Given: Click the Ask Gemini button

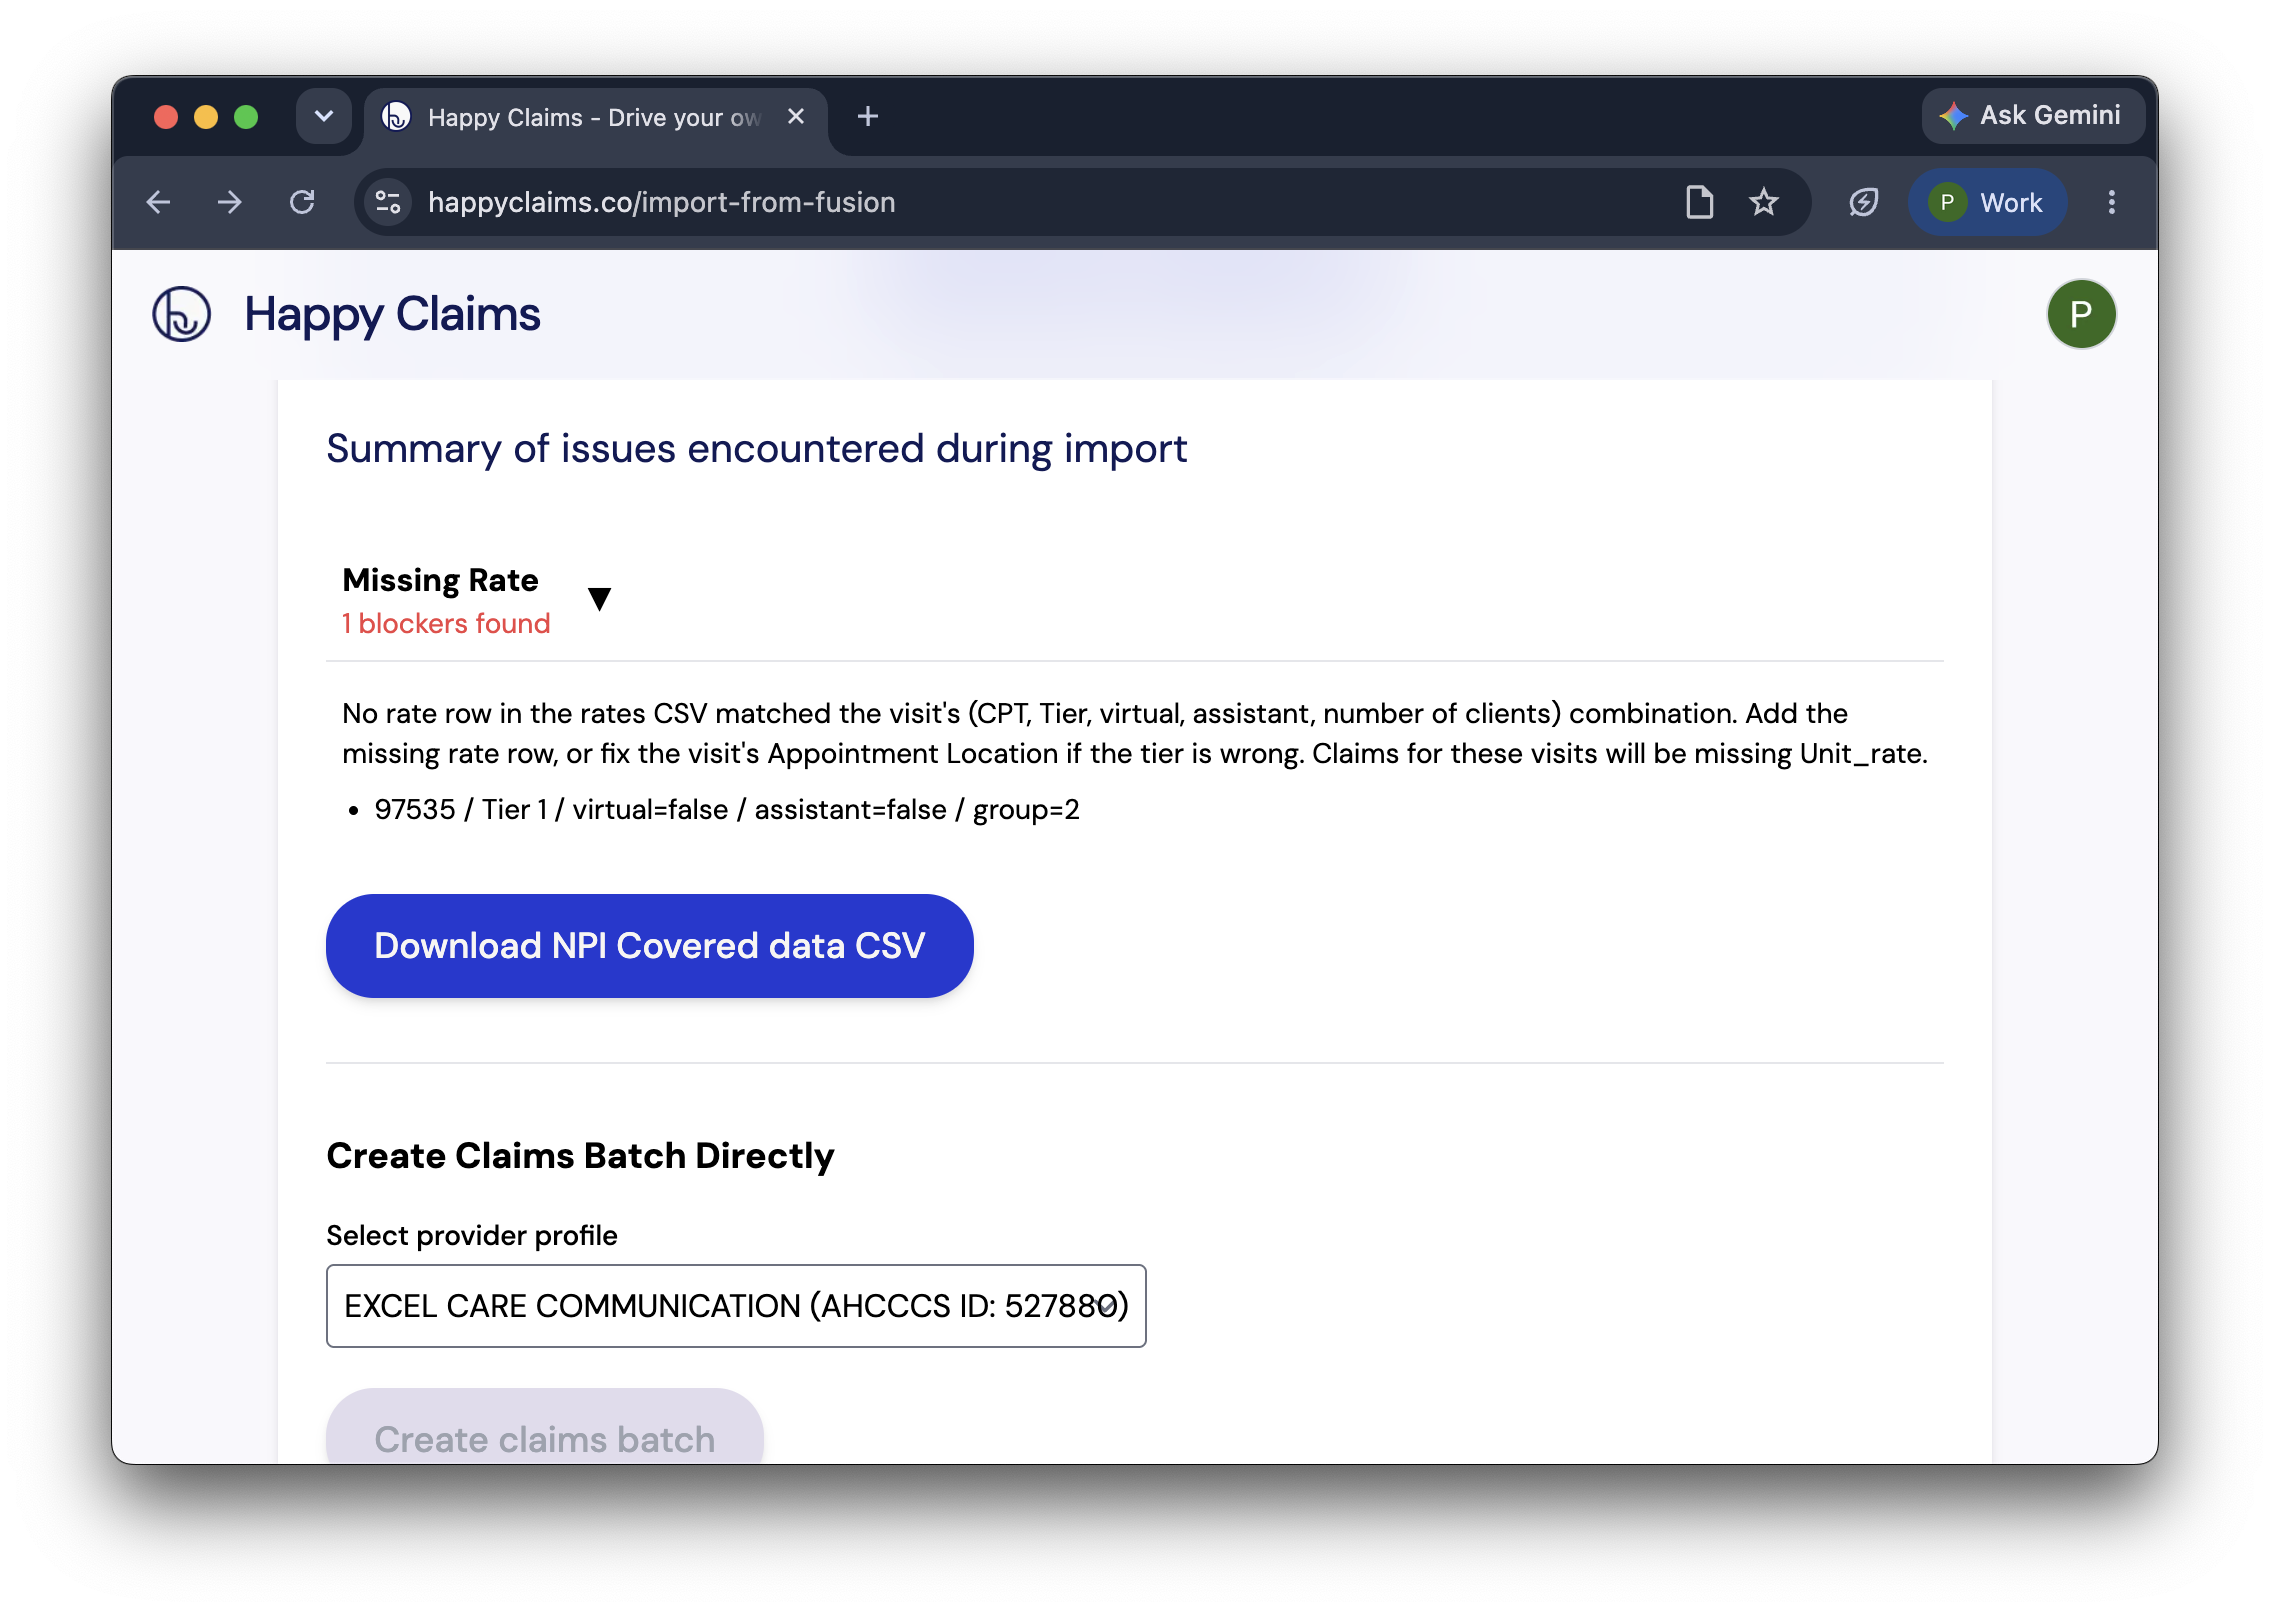Looking at the screenshot, I should (x=2033, y=116).
